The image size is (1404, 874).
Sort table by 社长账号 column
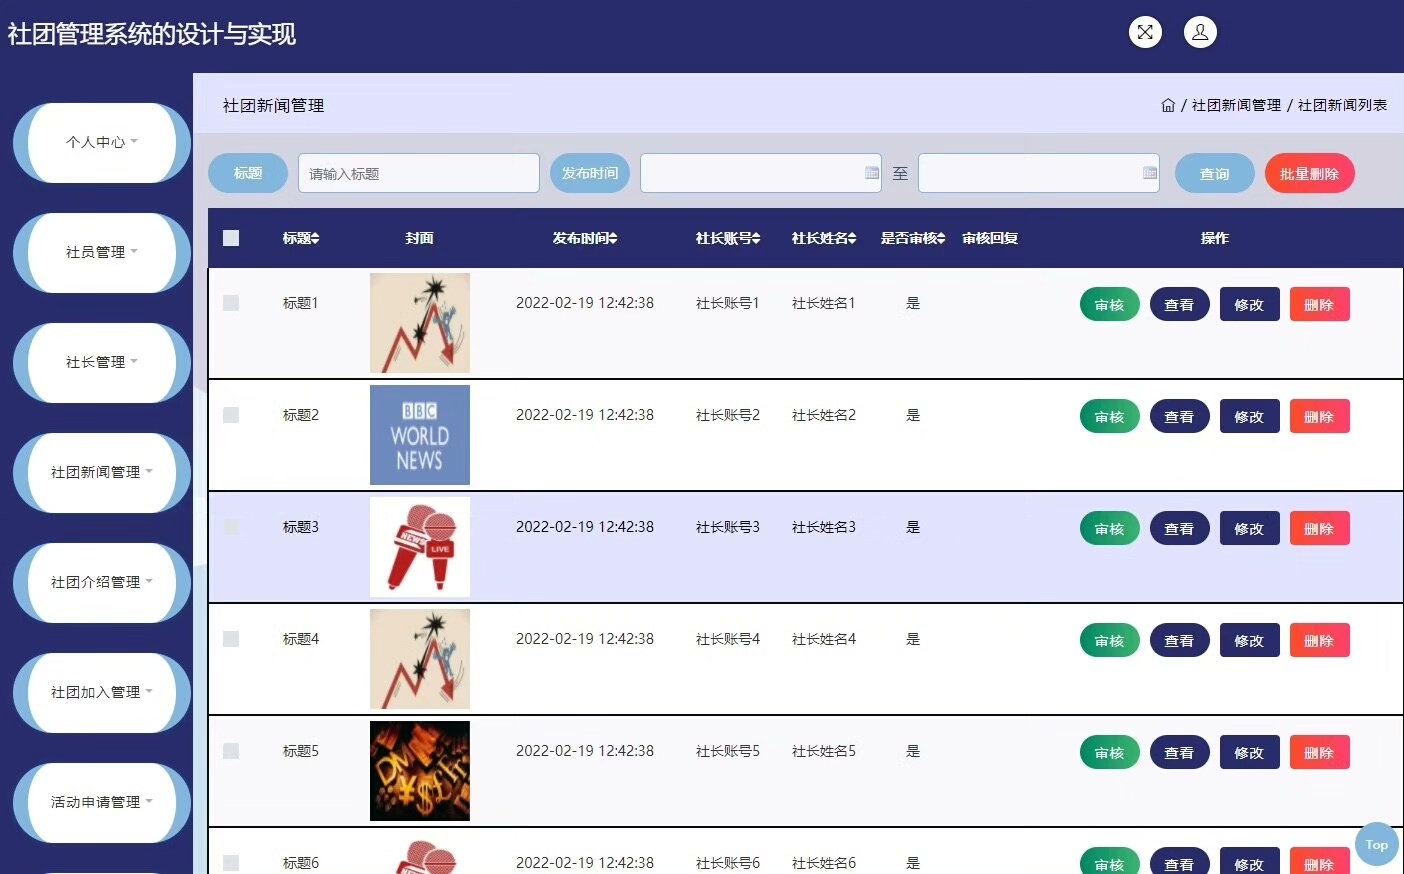(728, 238)
